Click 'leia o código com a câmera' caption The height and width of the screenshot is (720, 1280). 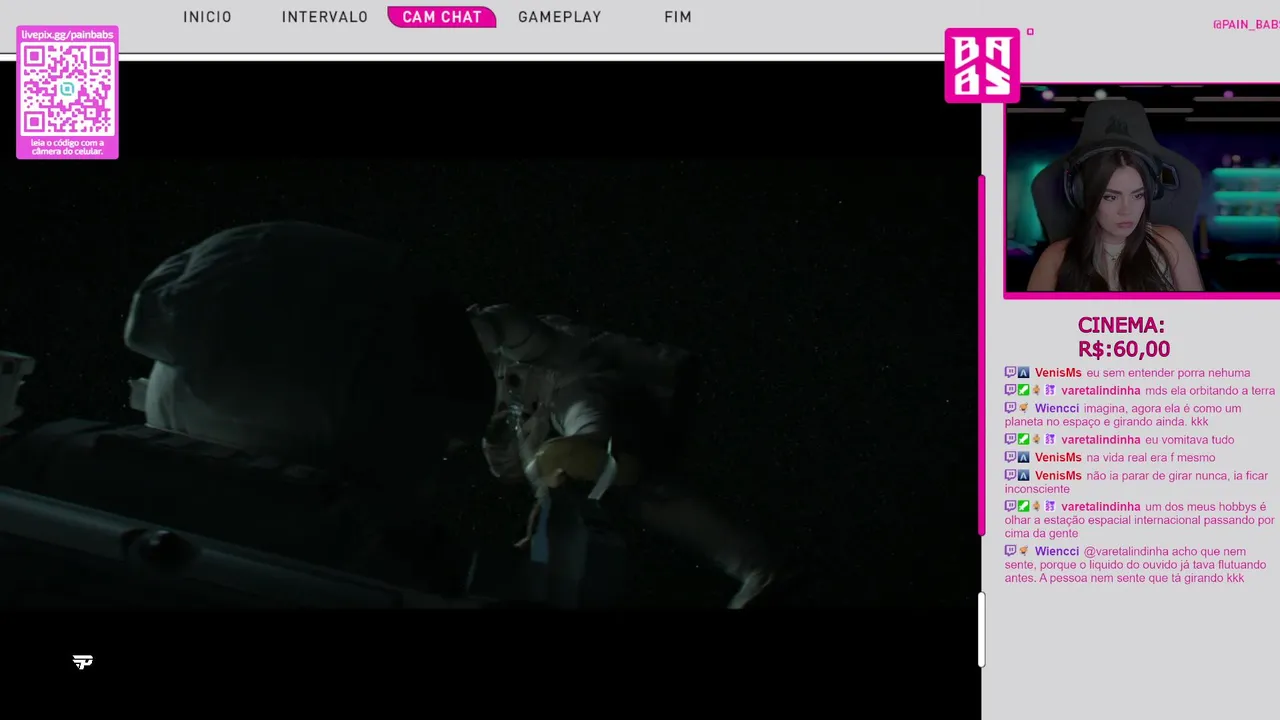(x=67, y=147)
